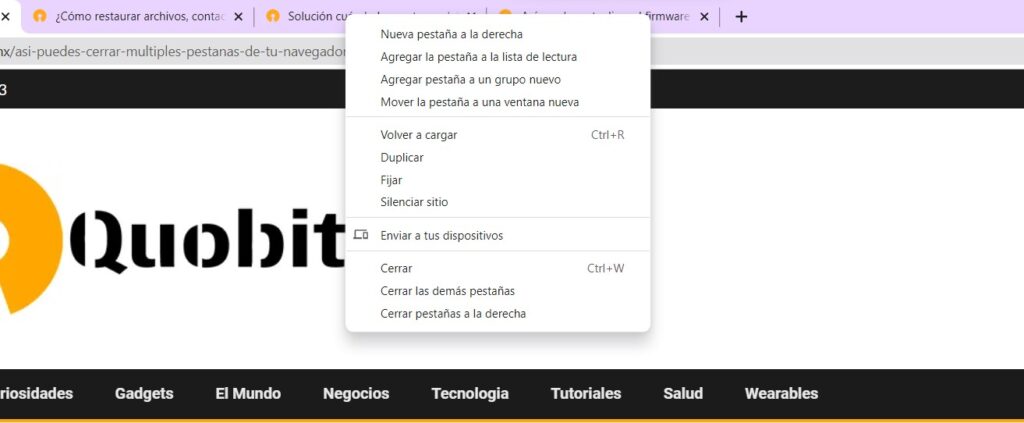The width and height of the screenshot is (1024, 423).
Task: Select 'Cerrar' in context menu
Action: tap(498, 268)
